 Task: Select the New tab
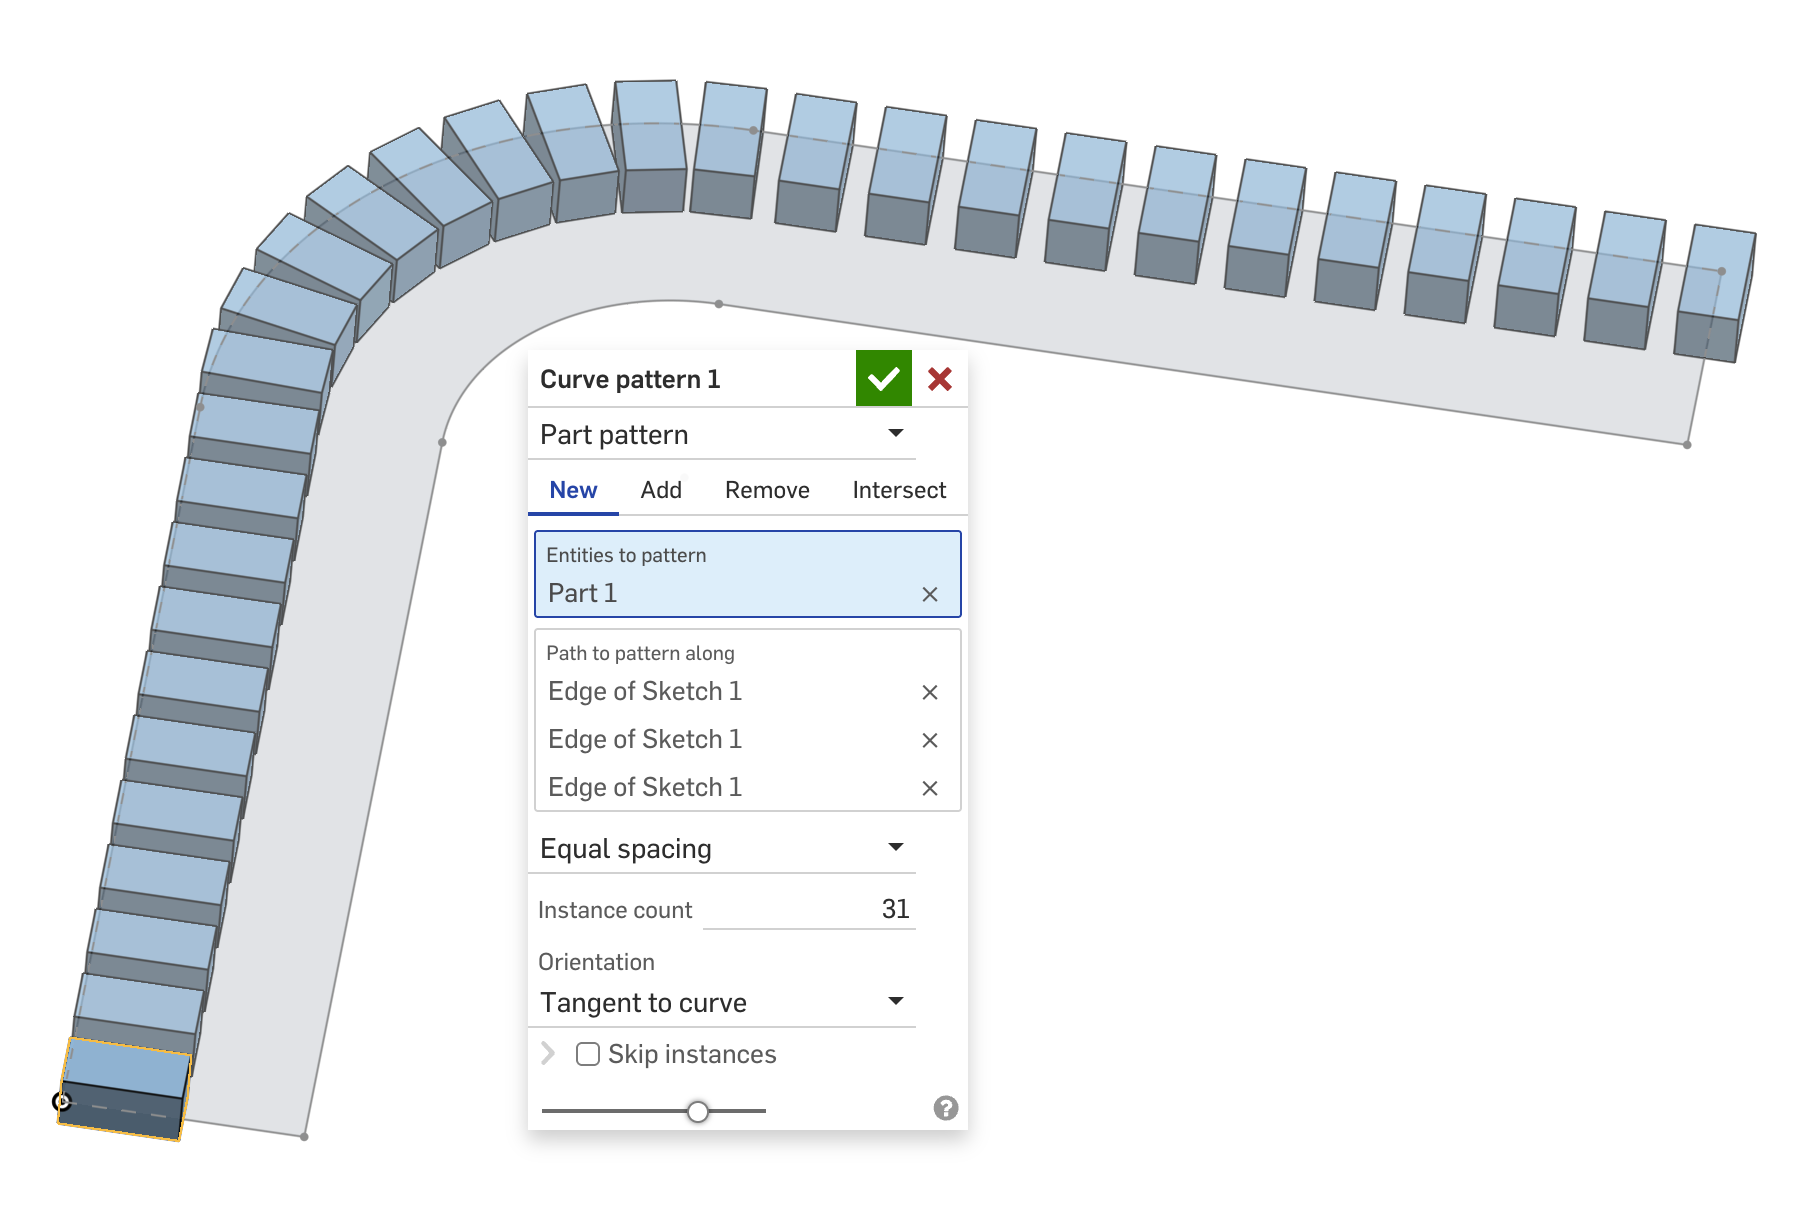click(573, 490)
